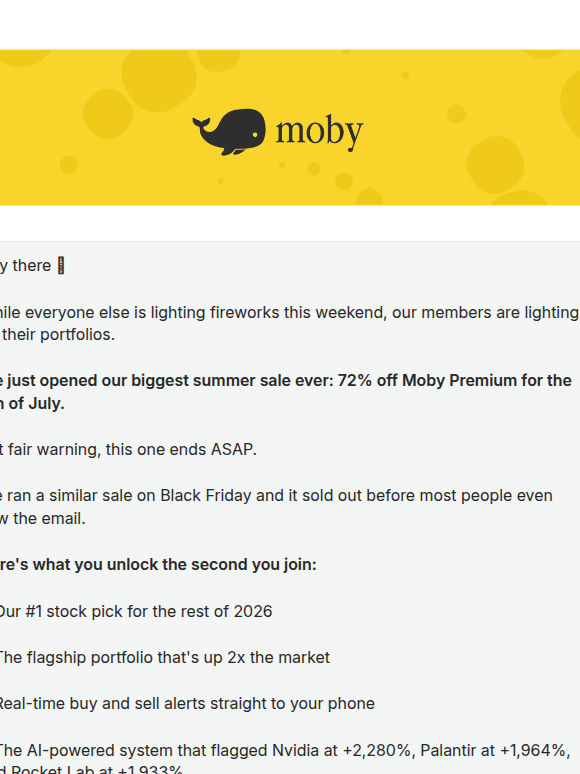This screenshot has height=774, width=580.
Task: Click "fair warning, this one ends ASAP."
Action: (132, 450)
